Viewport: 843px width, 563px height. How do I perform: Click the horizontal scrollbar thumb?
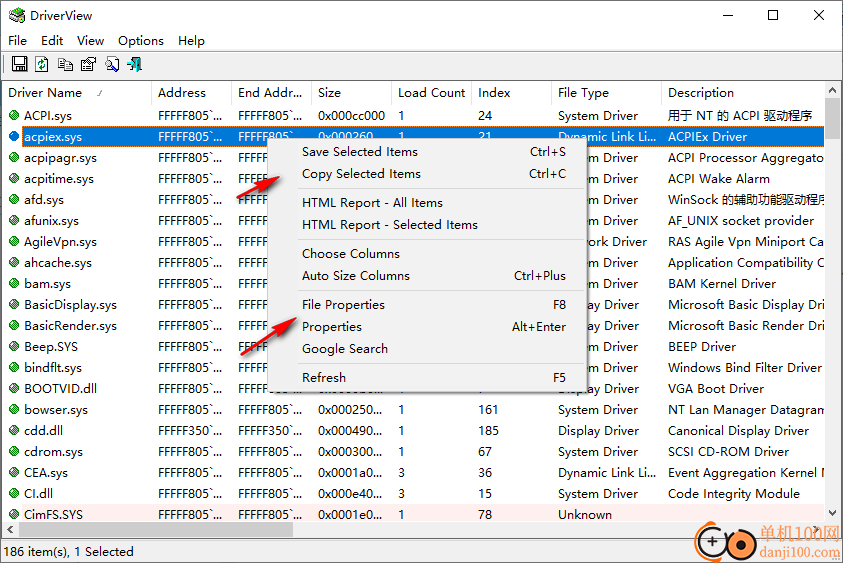click(156, 530)
